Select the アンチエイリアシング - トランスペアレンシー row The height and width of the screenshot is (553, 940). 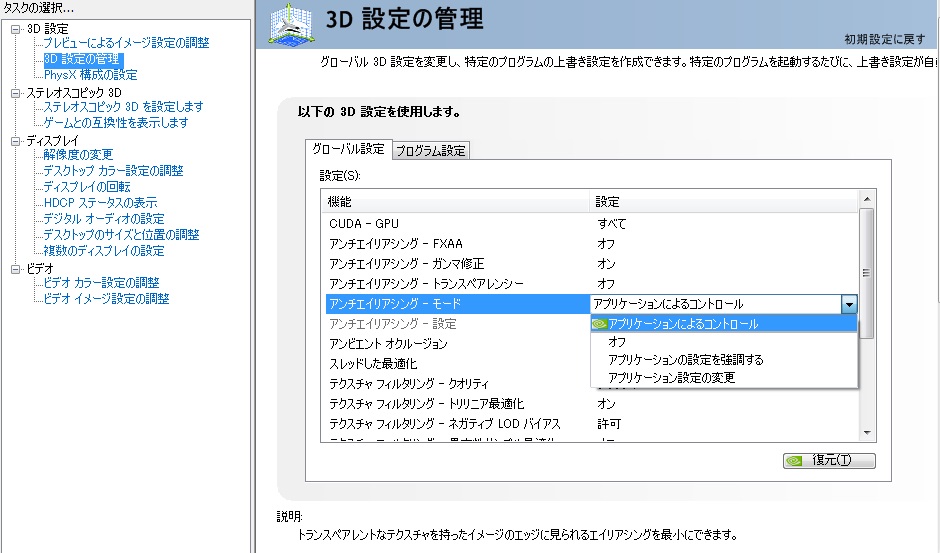coord(592,284)
